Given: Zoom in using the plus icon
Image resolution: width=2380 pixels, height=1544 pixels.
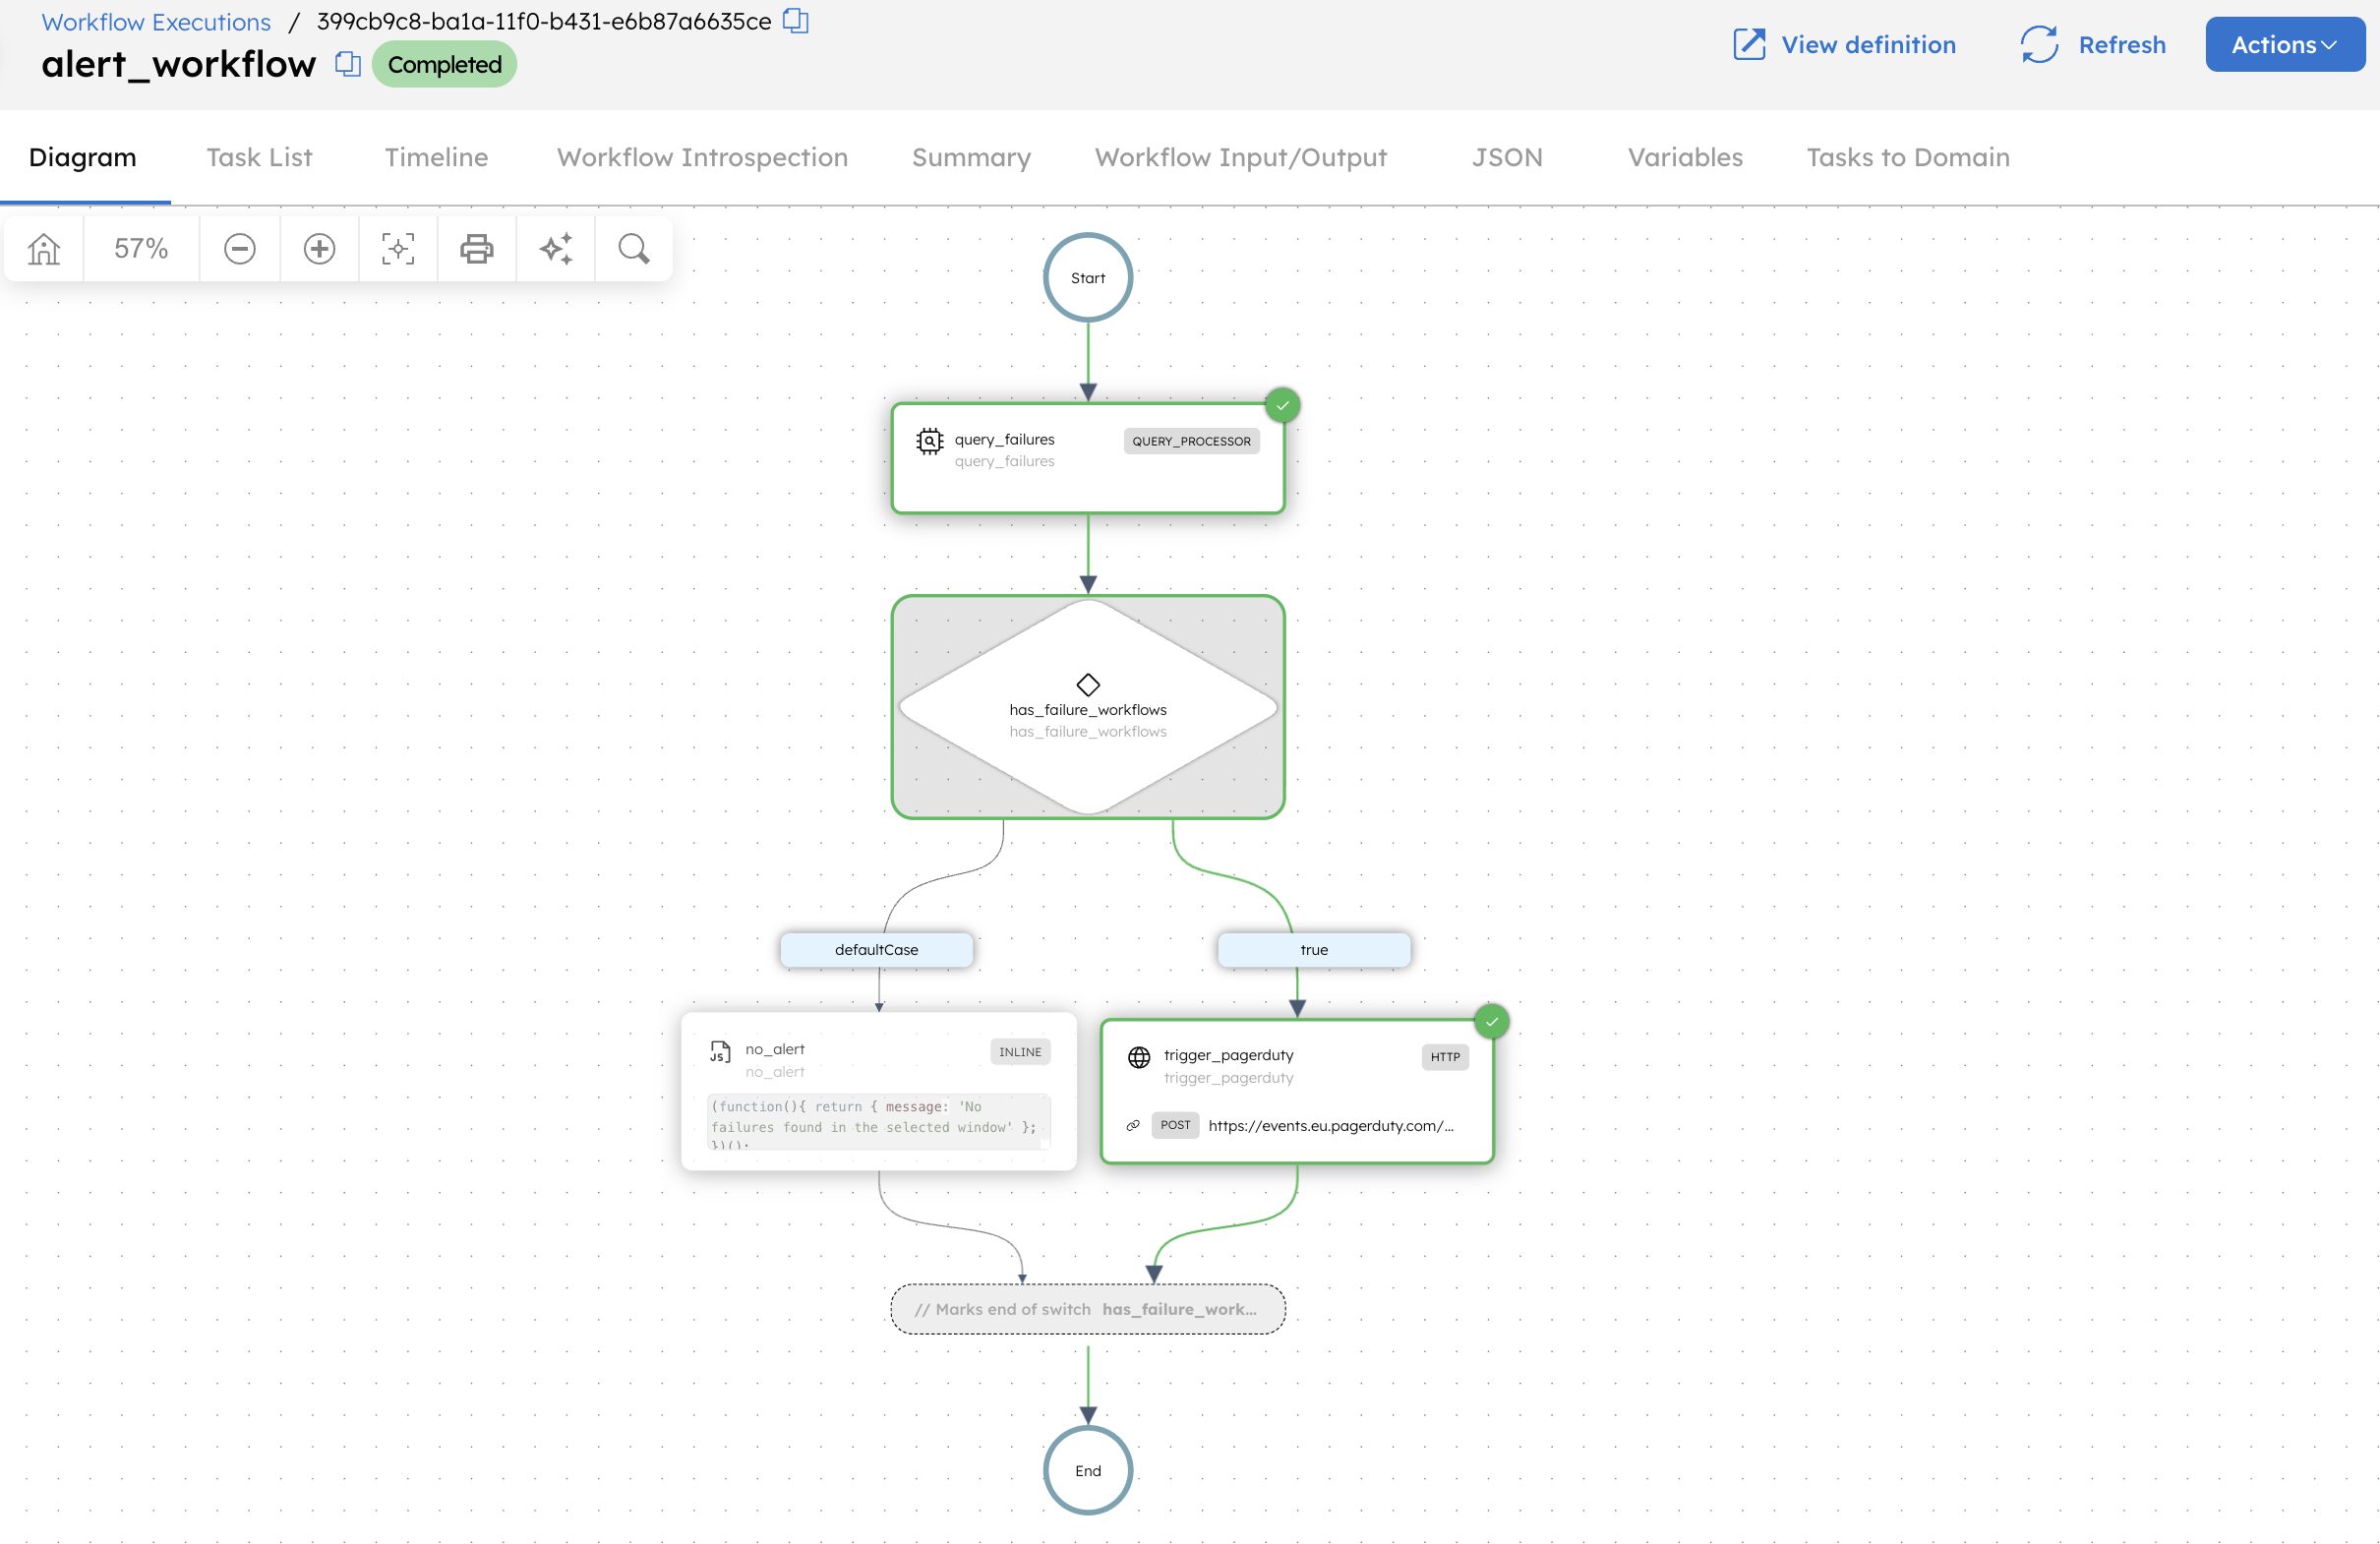Looking at the screenshot, I should (319, 248).
